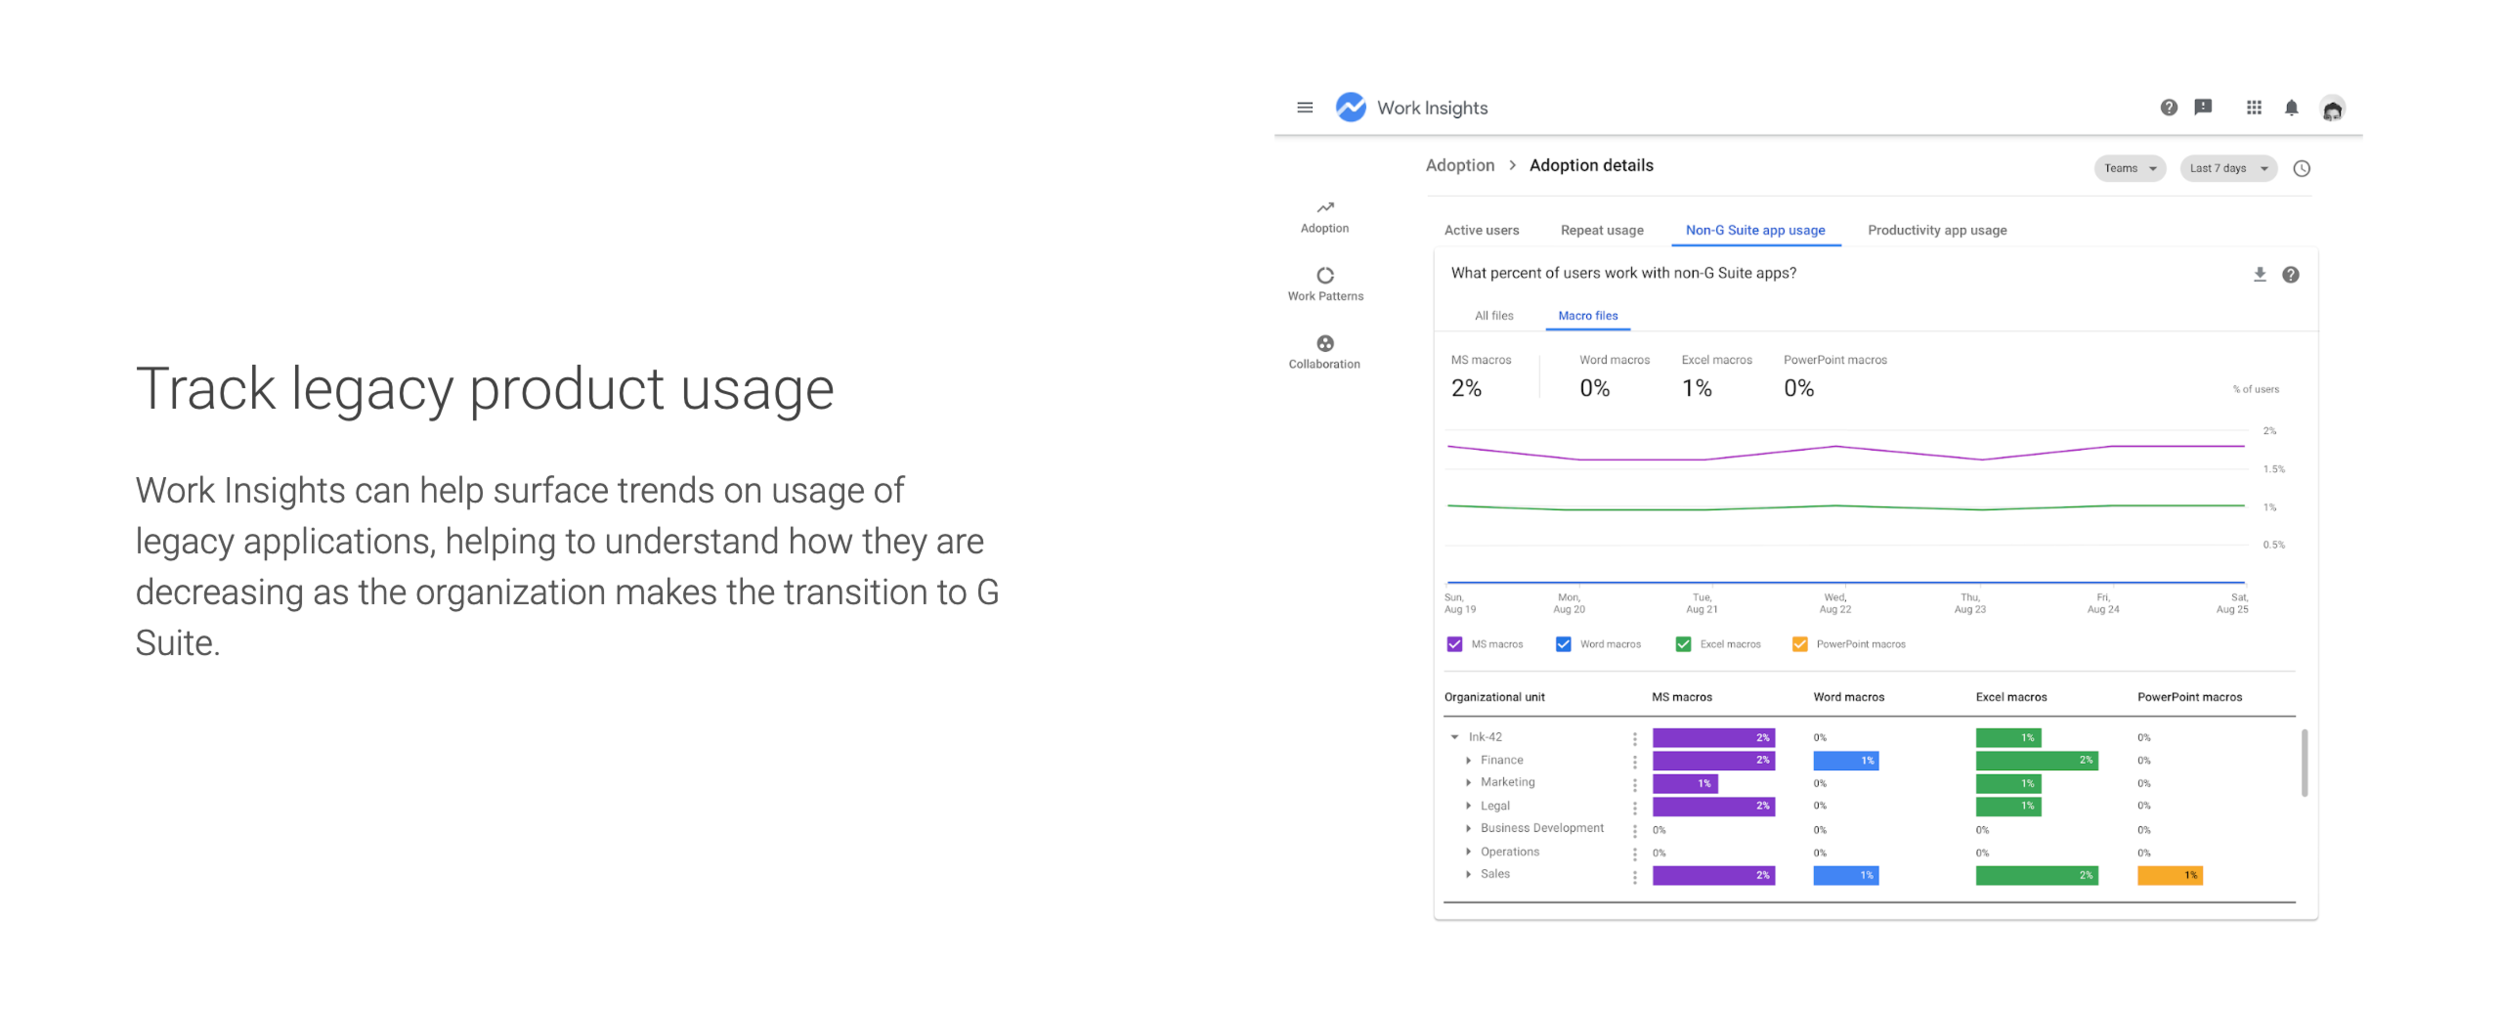
Task: Click the Work Insights logo icon
Action: [1350, 107]
